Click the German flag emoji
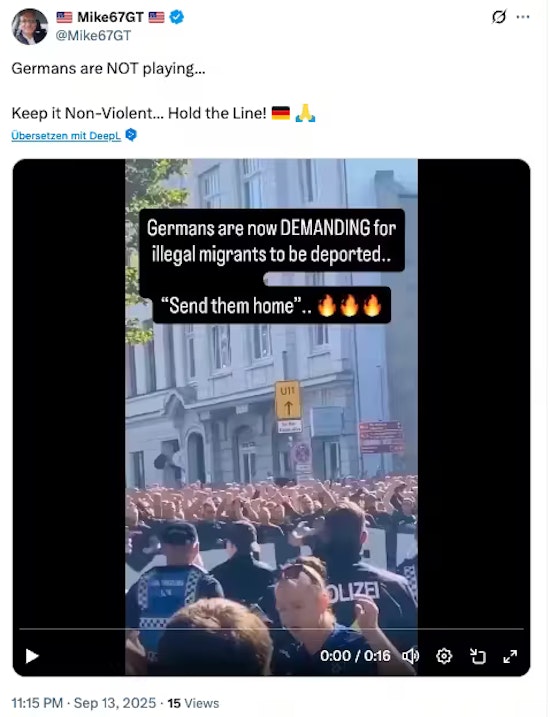The width and height of the screenshot is (550, 717). (x=281, y=112)
